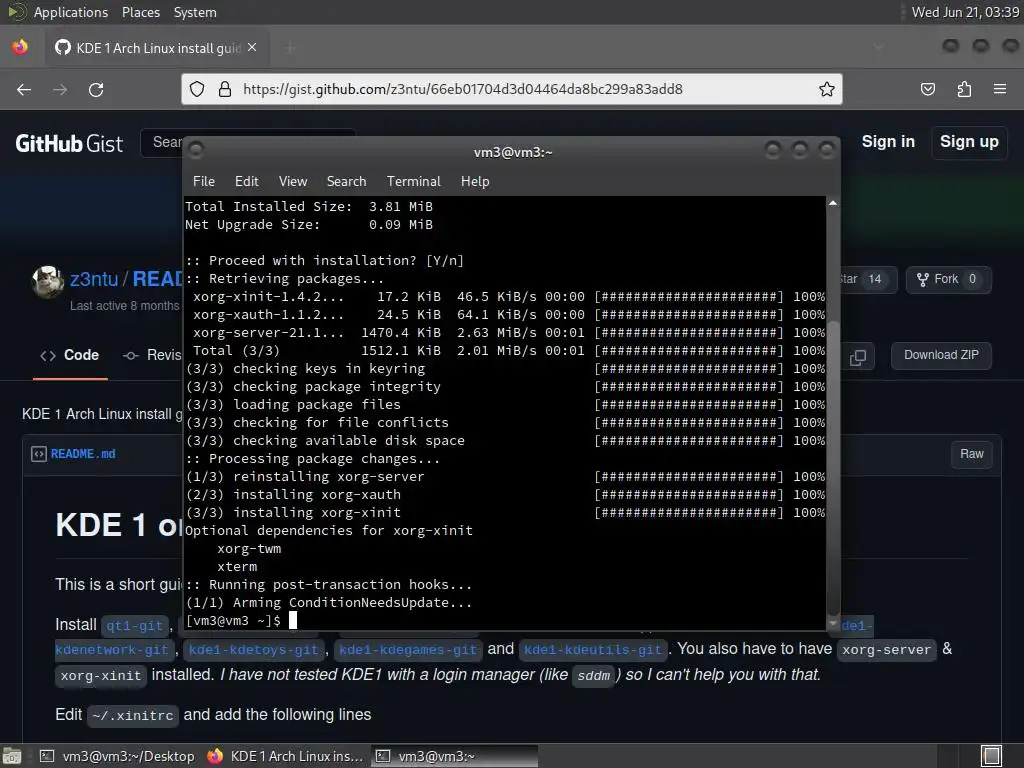Click the sddm code text

(594, 676)
